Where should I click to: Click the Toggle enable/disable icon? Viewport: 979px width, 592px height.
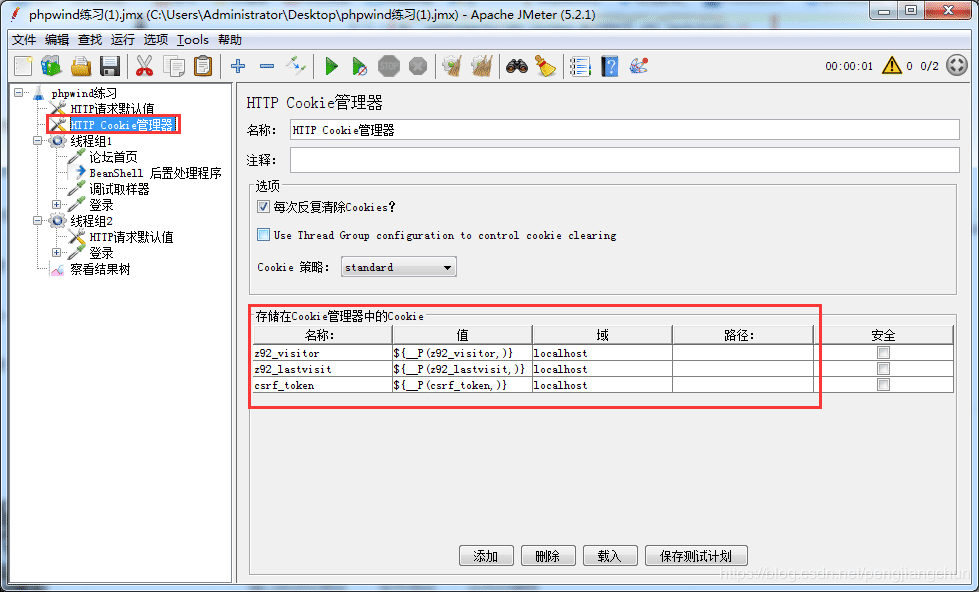(x=296, y=66)
